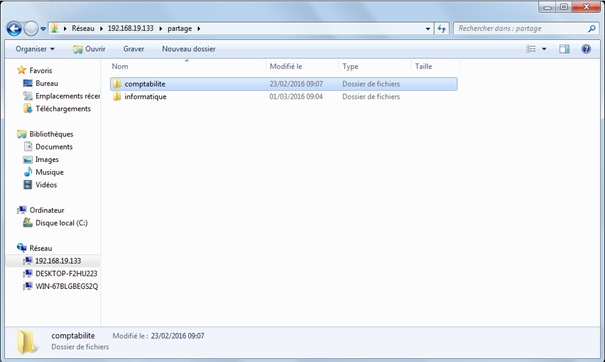Open the view options dropdown arrow
The image size is (605, 362).
tap(544, 49)
